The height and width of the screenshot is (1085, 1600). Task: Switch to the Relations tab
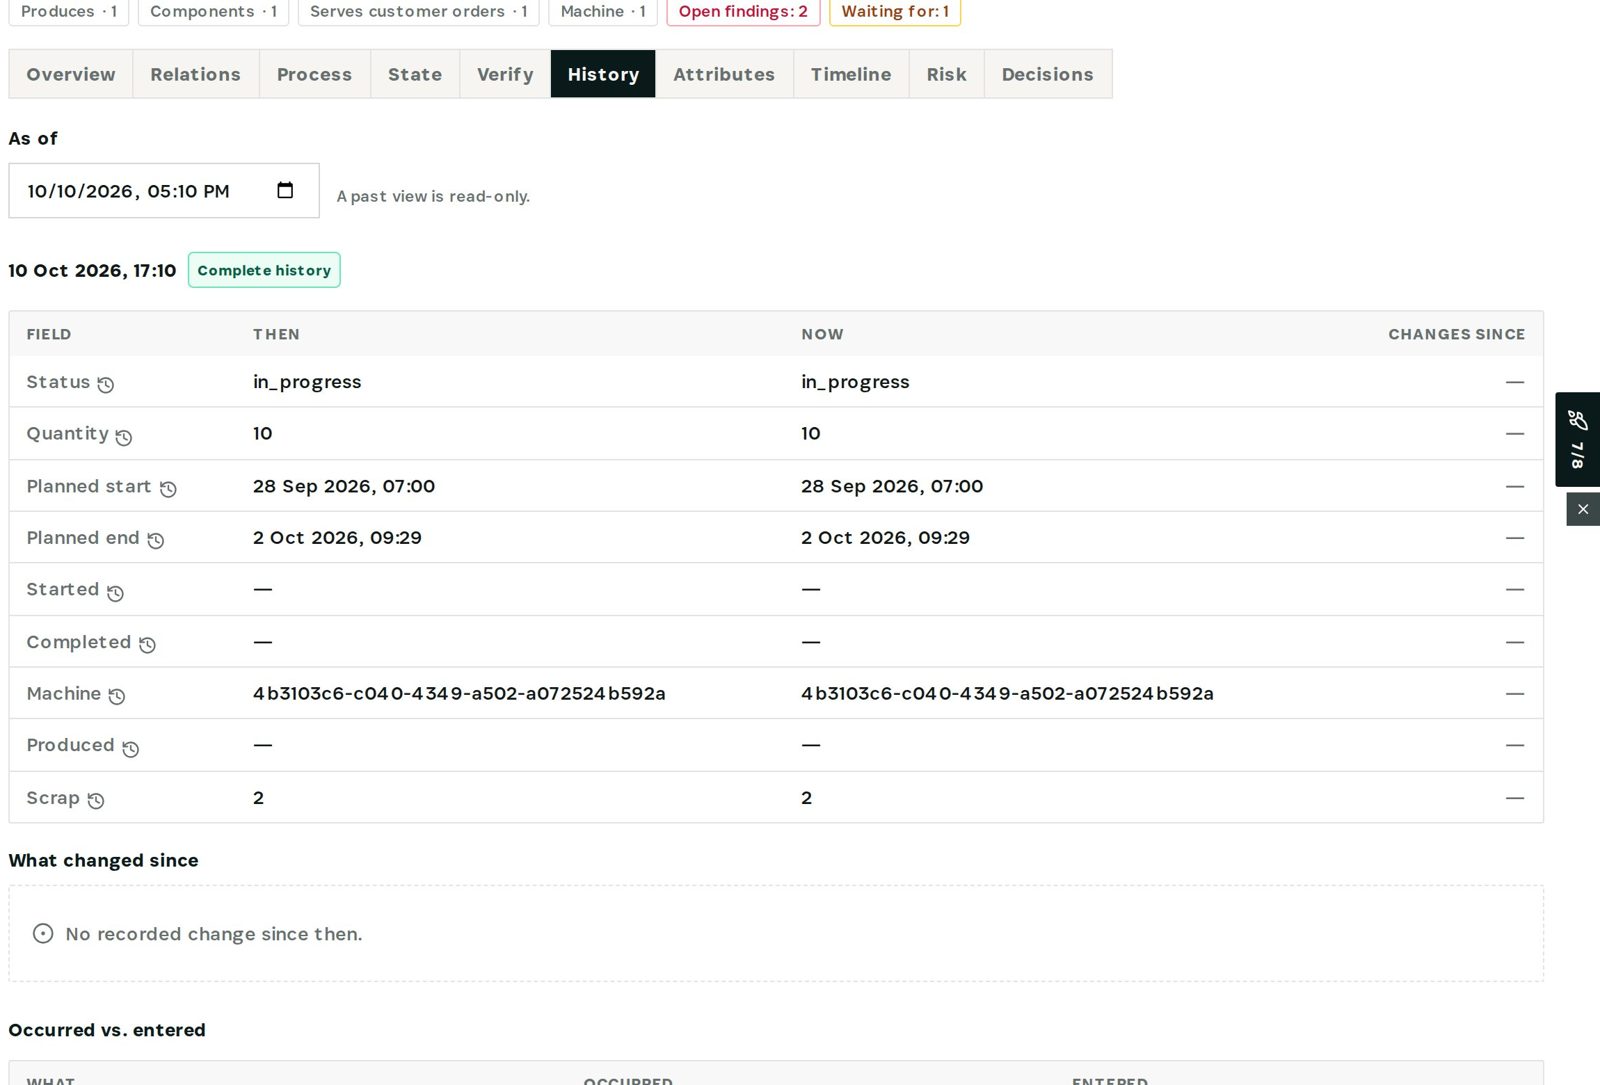coord(196,74)
